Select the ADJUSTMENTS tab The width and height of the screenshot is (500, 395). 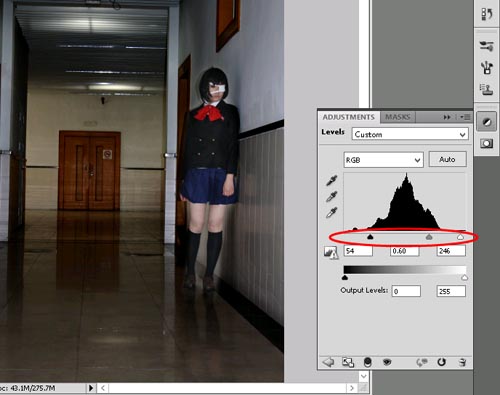click(349, 117)
